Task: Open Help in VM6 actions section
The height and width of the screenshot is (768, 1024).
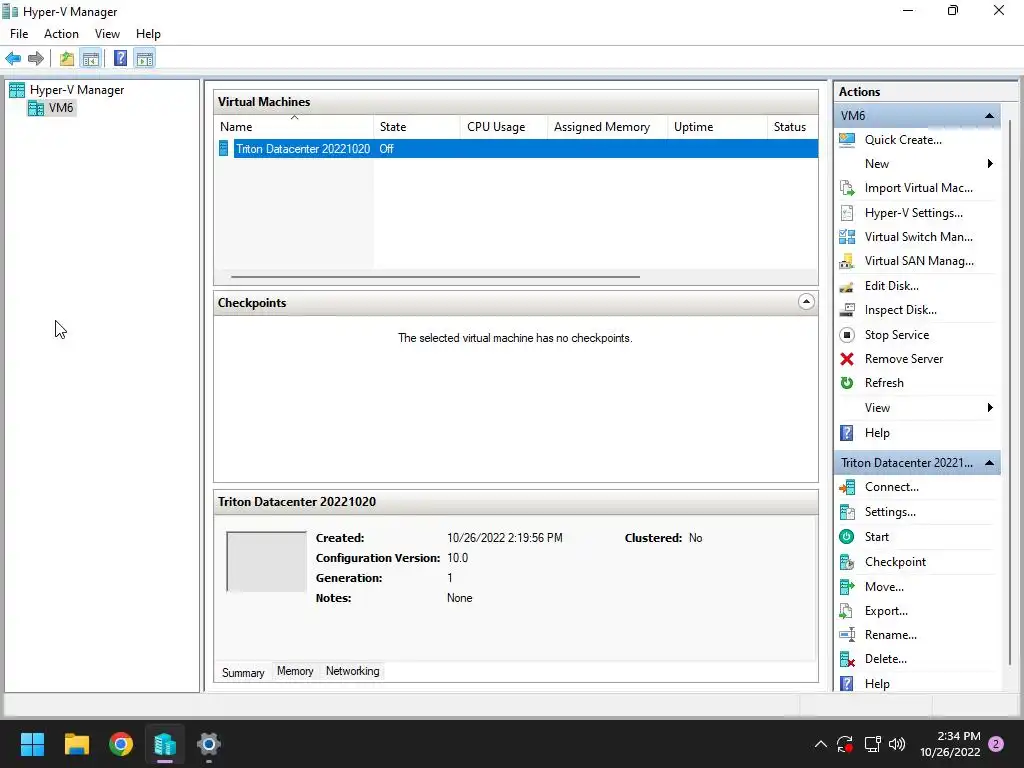Action: click(x=877, y=433)
